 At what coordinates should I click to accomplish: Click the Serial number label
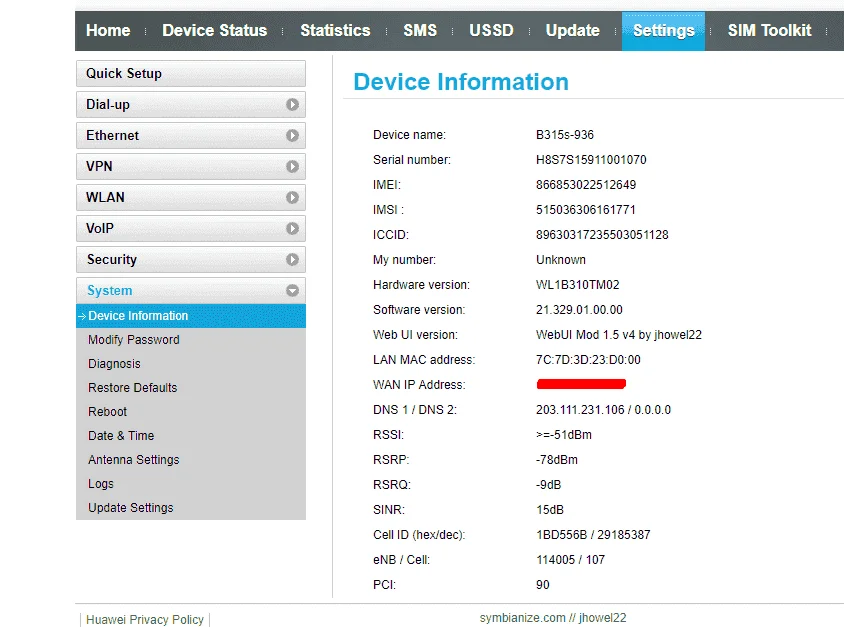pyautogui.click(x=412, y=160)
